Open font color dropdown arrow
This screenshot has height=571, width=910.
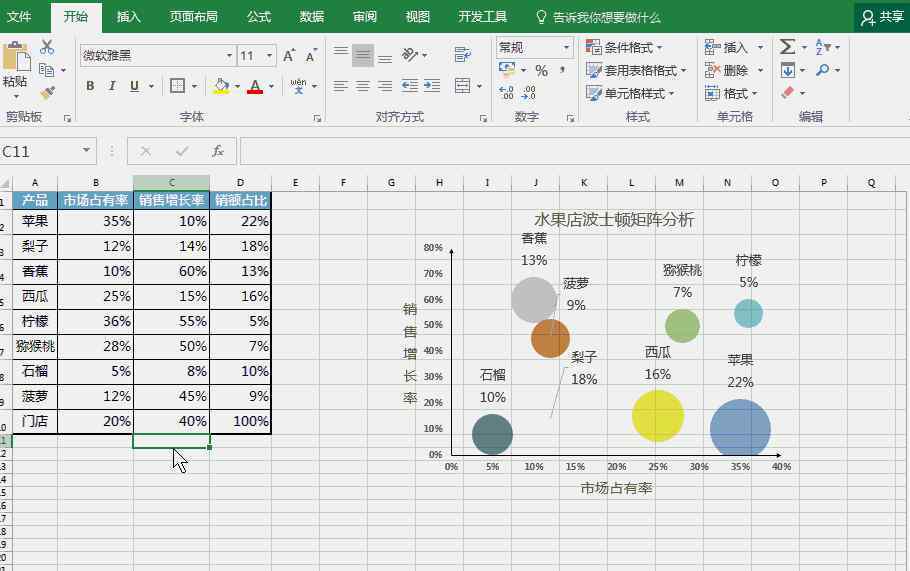point(271,87)
